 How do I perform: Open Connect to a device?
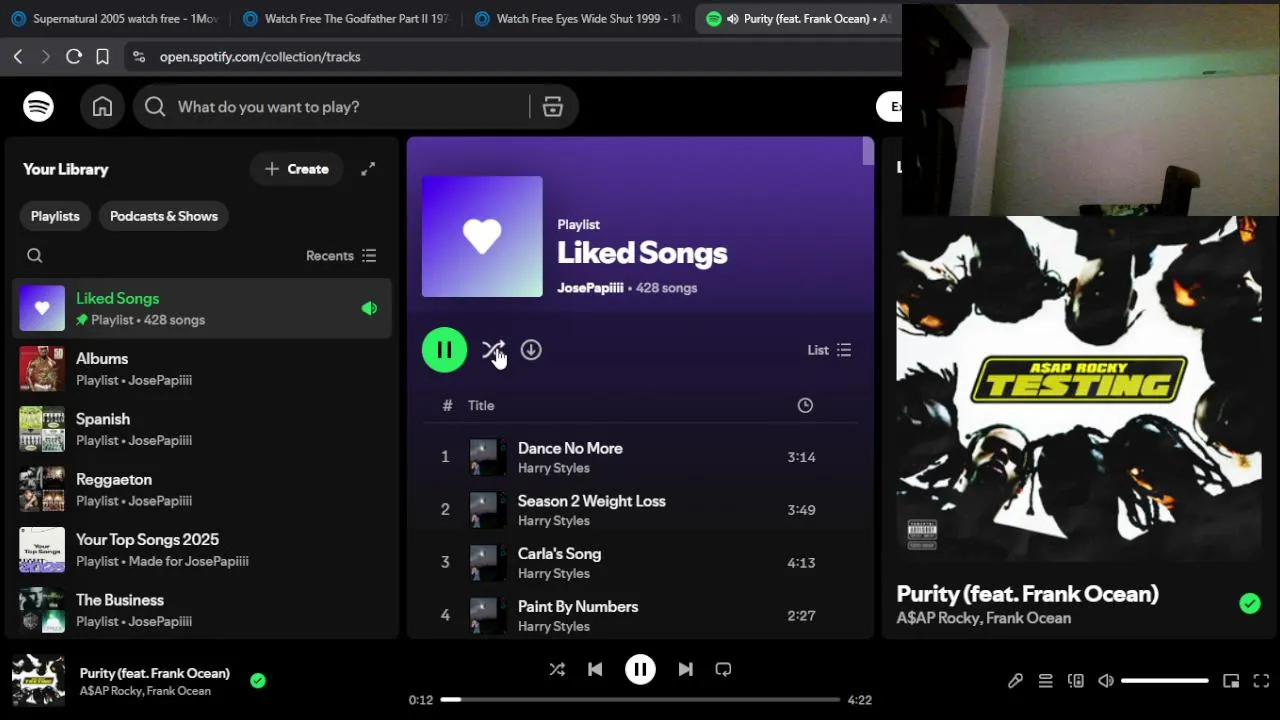(x=1076, y=681)
